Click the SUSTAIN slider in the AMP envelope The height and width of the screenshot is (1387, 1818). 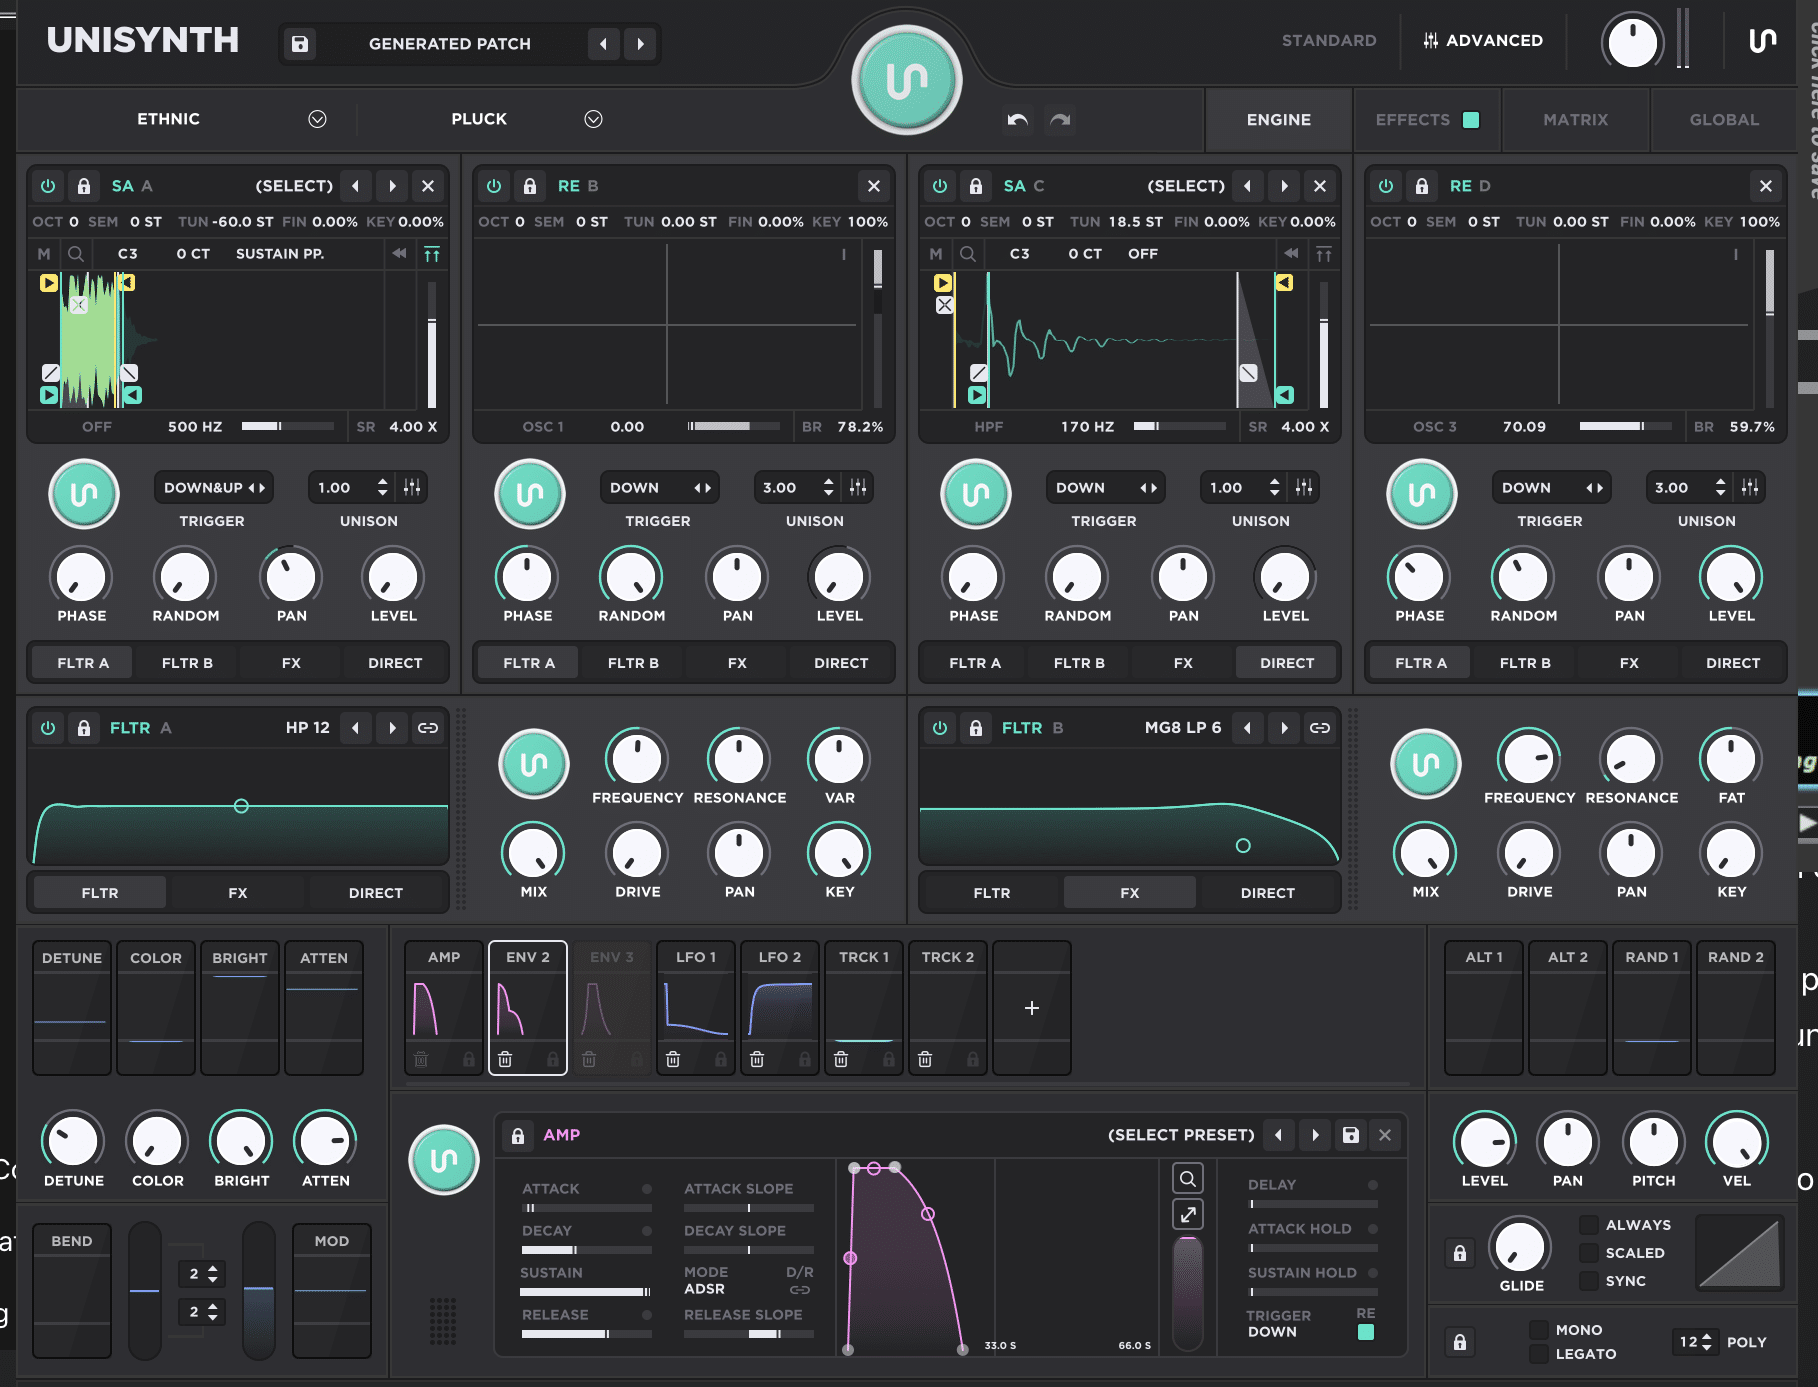tap(585, 1292)
